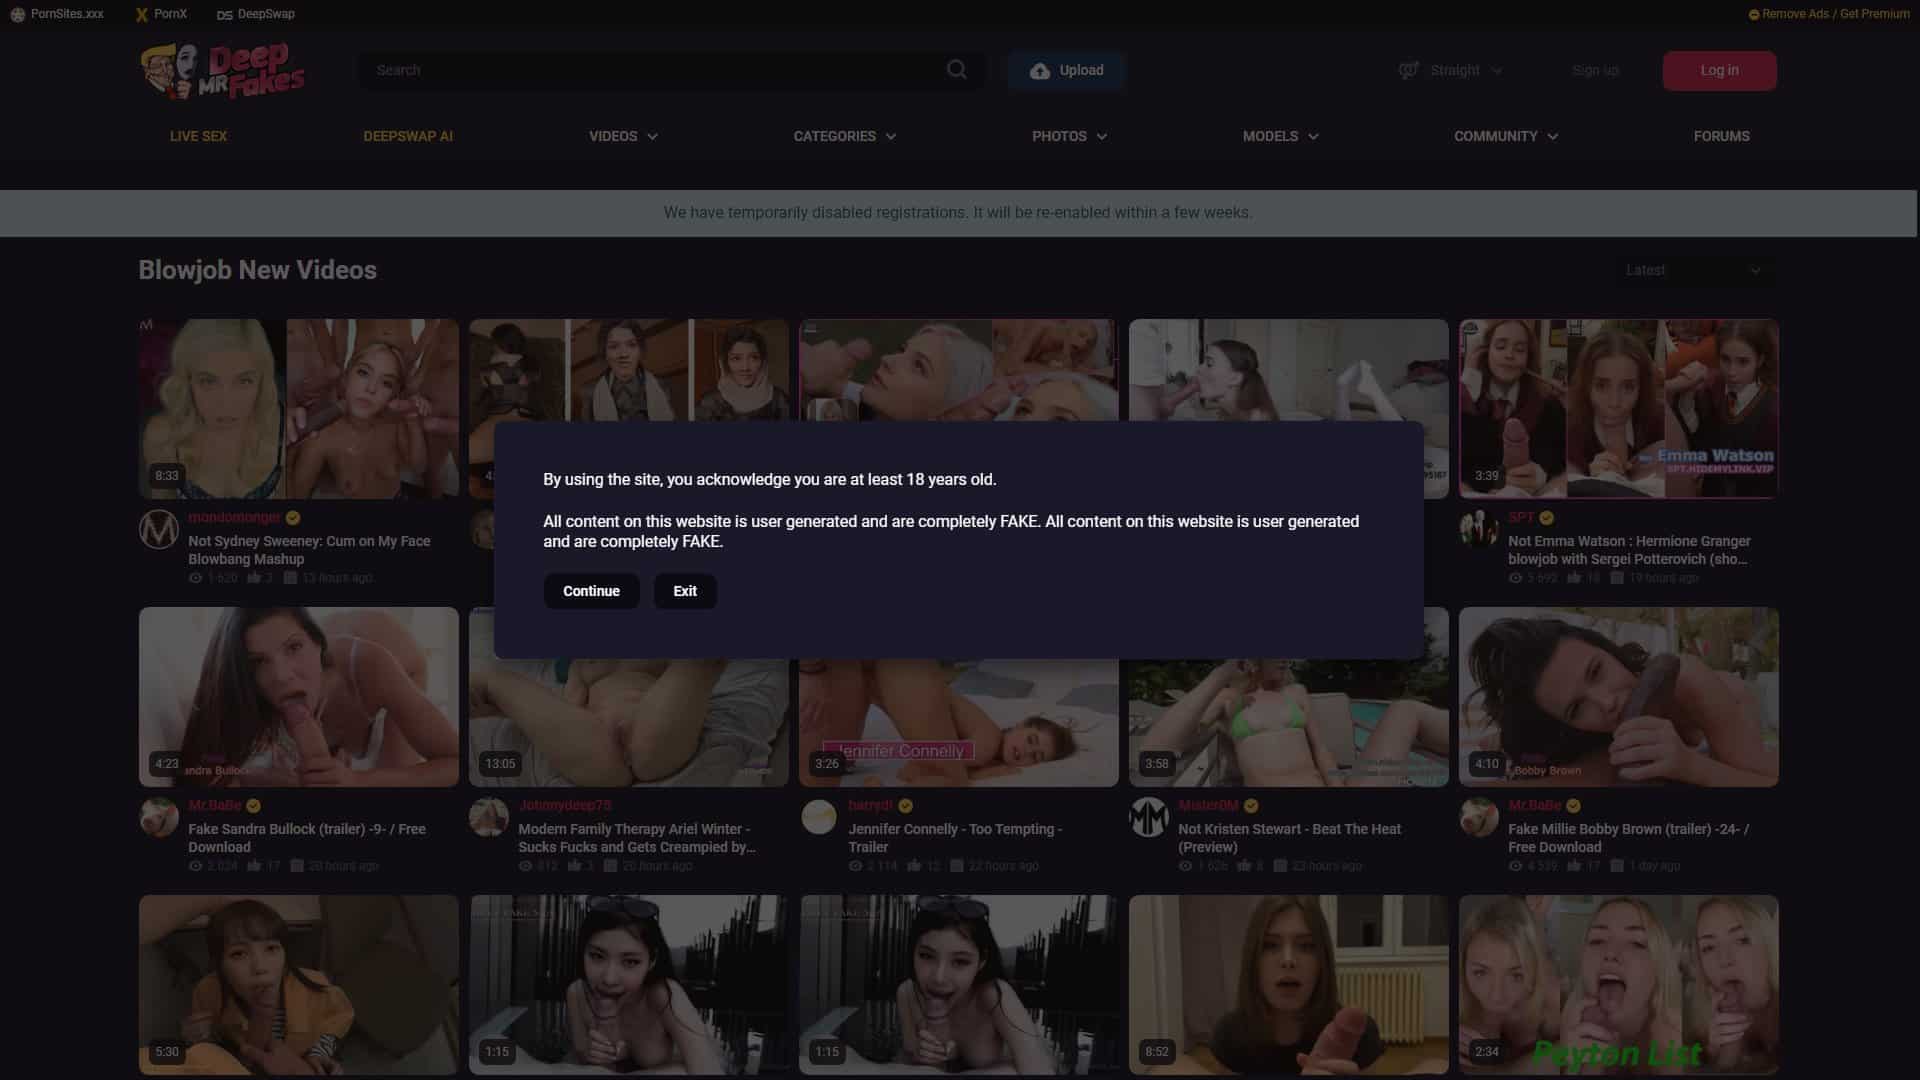1920x1080 pixels.
Task: Click the Log in button
Action: pos(1719,70)
